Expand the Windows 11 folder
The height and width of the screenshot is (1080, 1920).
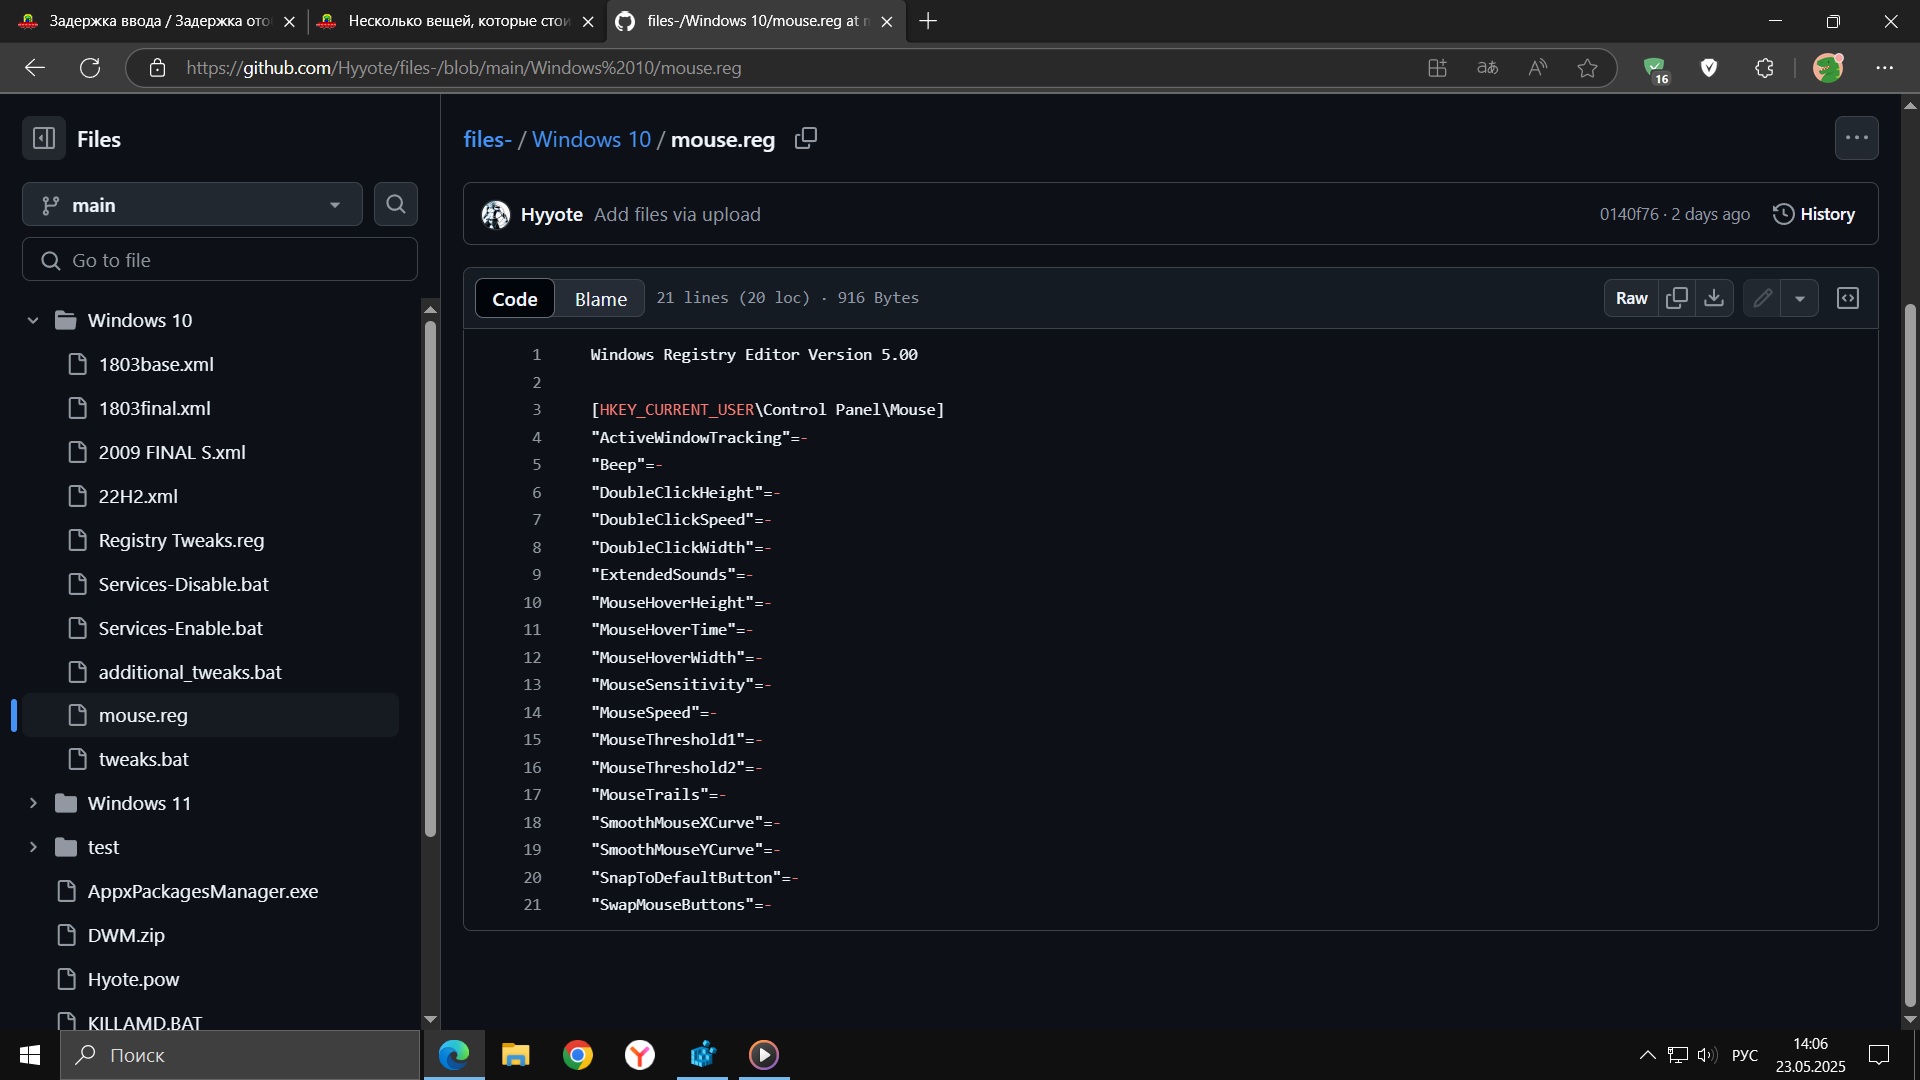tap(33, 803)
